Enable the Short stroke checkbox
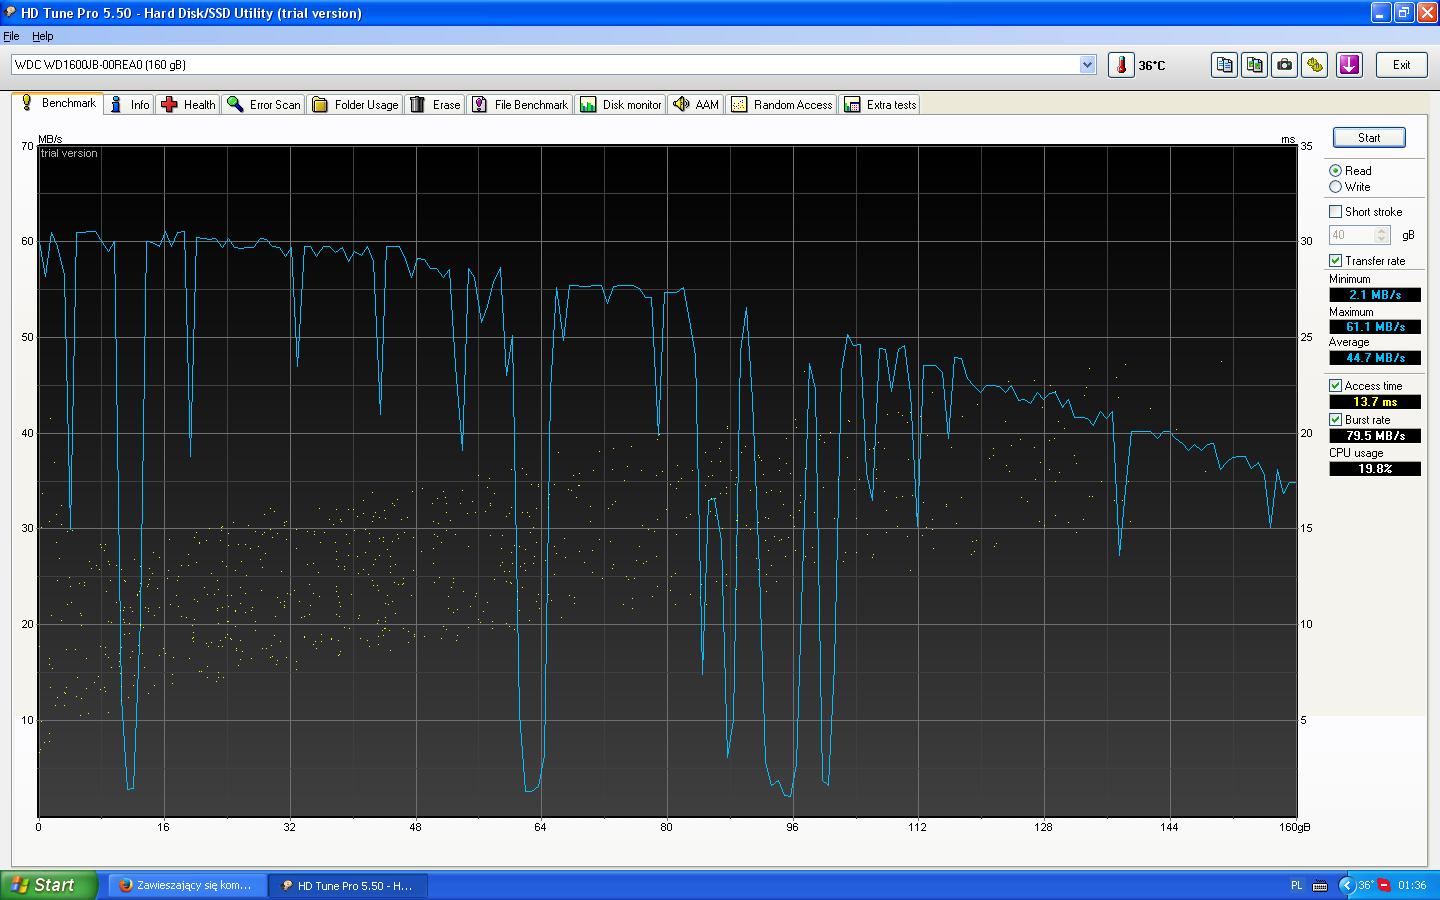 (1335, 212)
